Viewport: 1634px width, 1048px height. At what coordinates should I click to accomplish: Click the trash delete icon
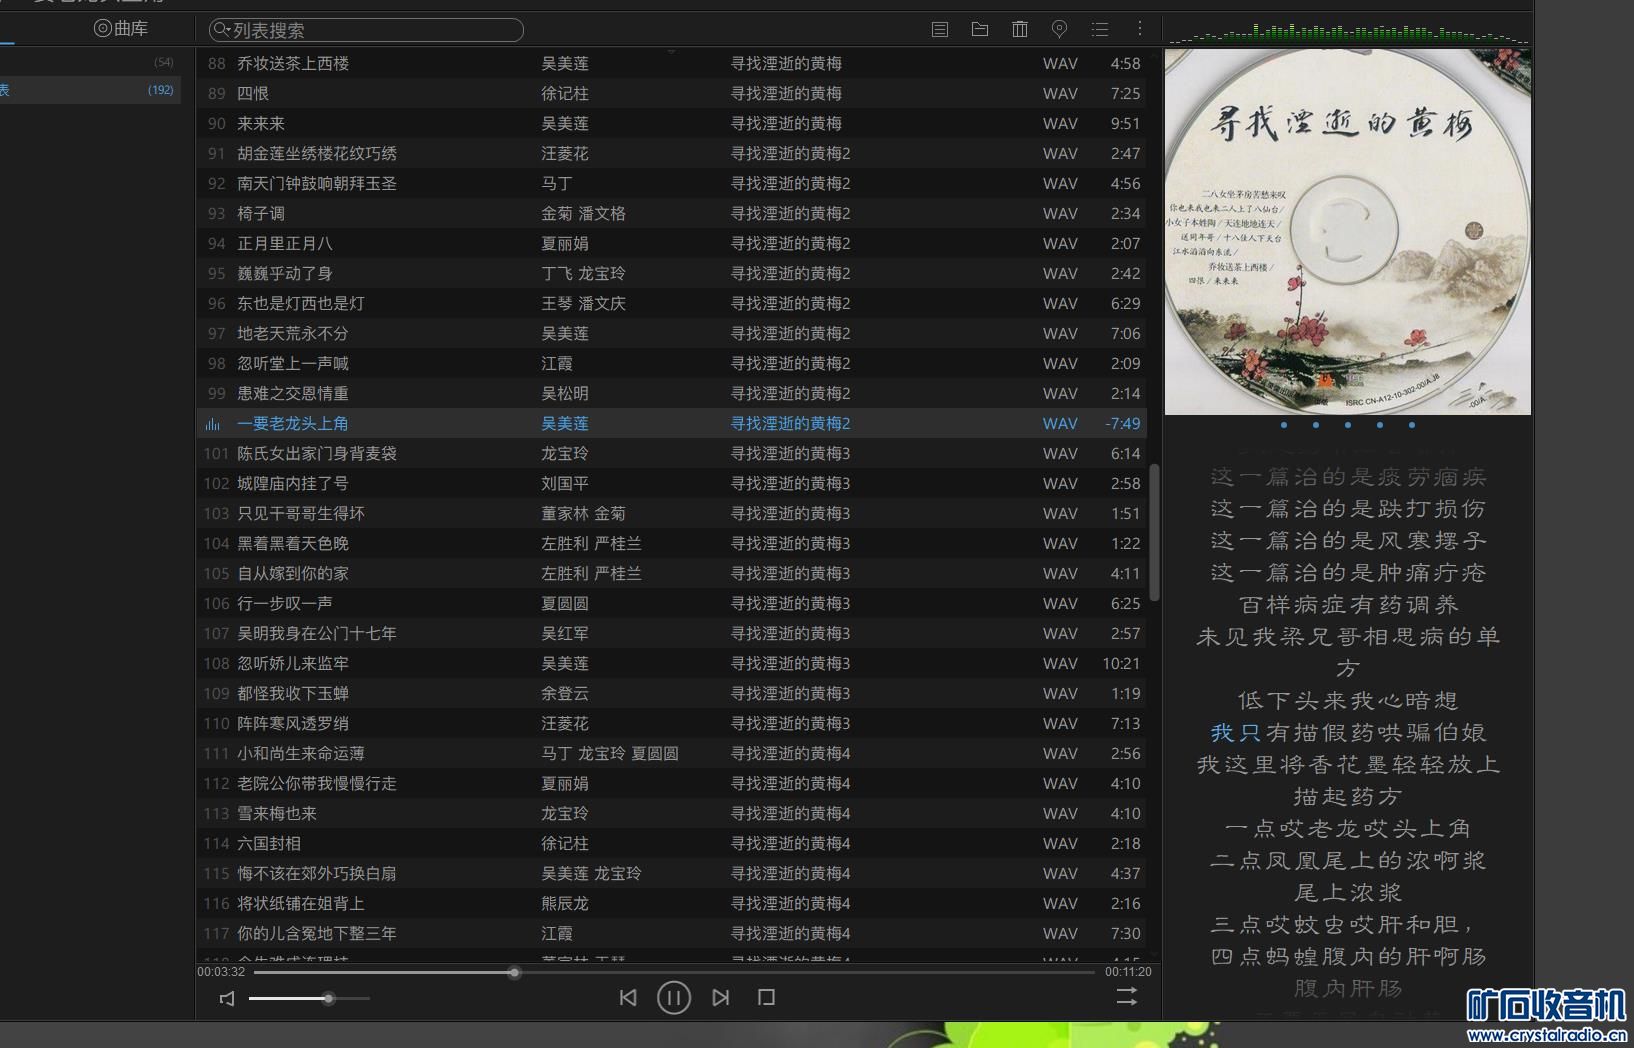[1020, 29]
